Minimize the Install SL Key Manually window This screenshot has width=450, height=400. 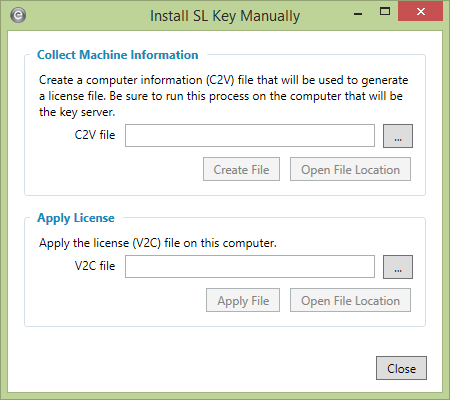click(358, 14)
